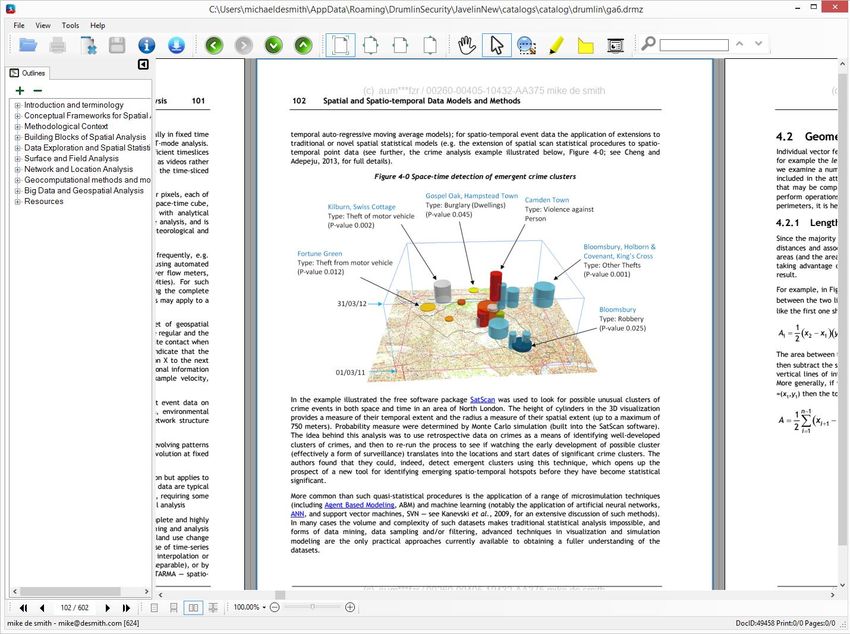850x634 pixels.
Task: Collapse the outlines side panel
Action: pos(143,64)
